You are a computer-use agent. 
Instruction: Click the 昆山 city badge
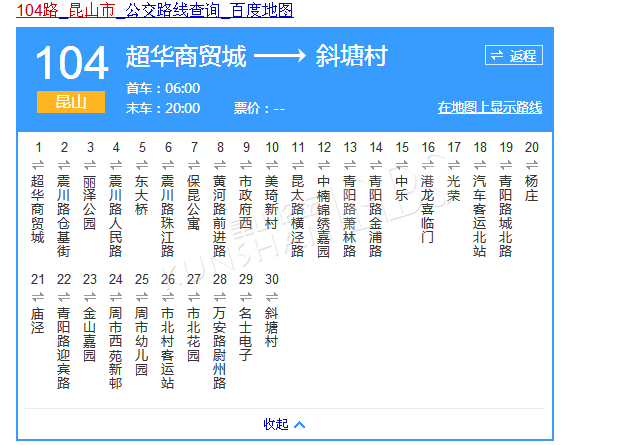pos(71,102)
